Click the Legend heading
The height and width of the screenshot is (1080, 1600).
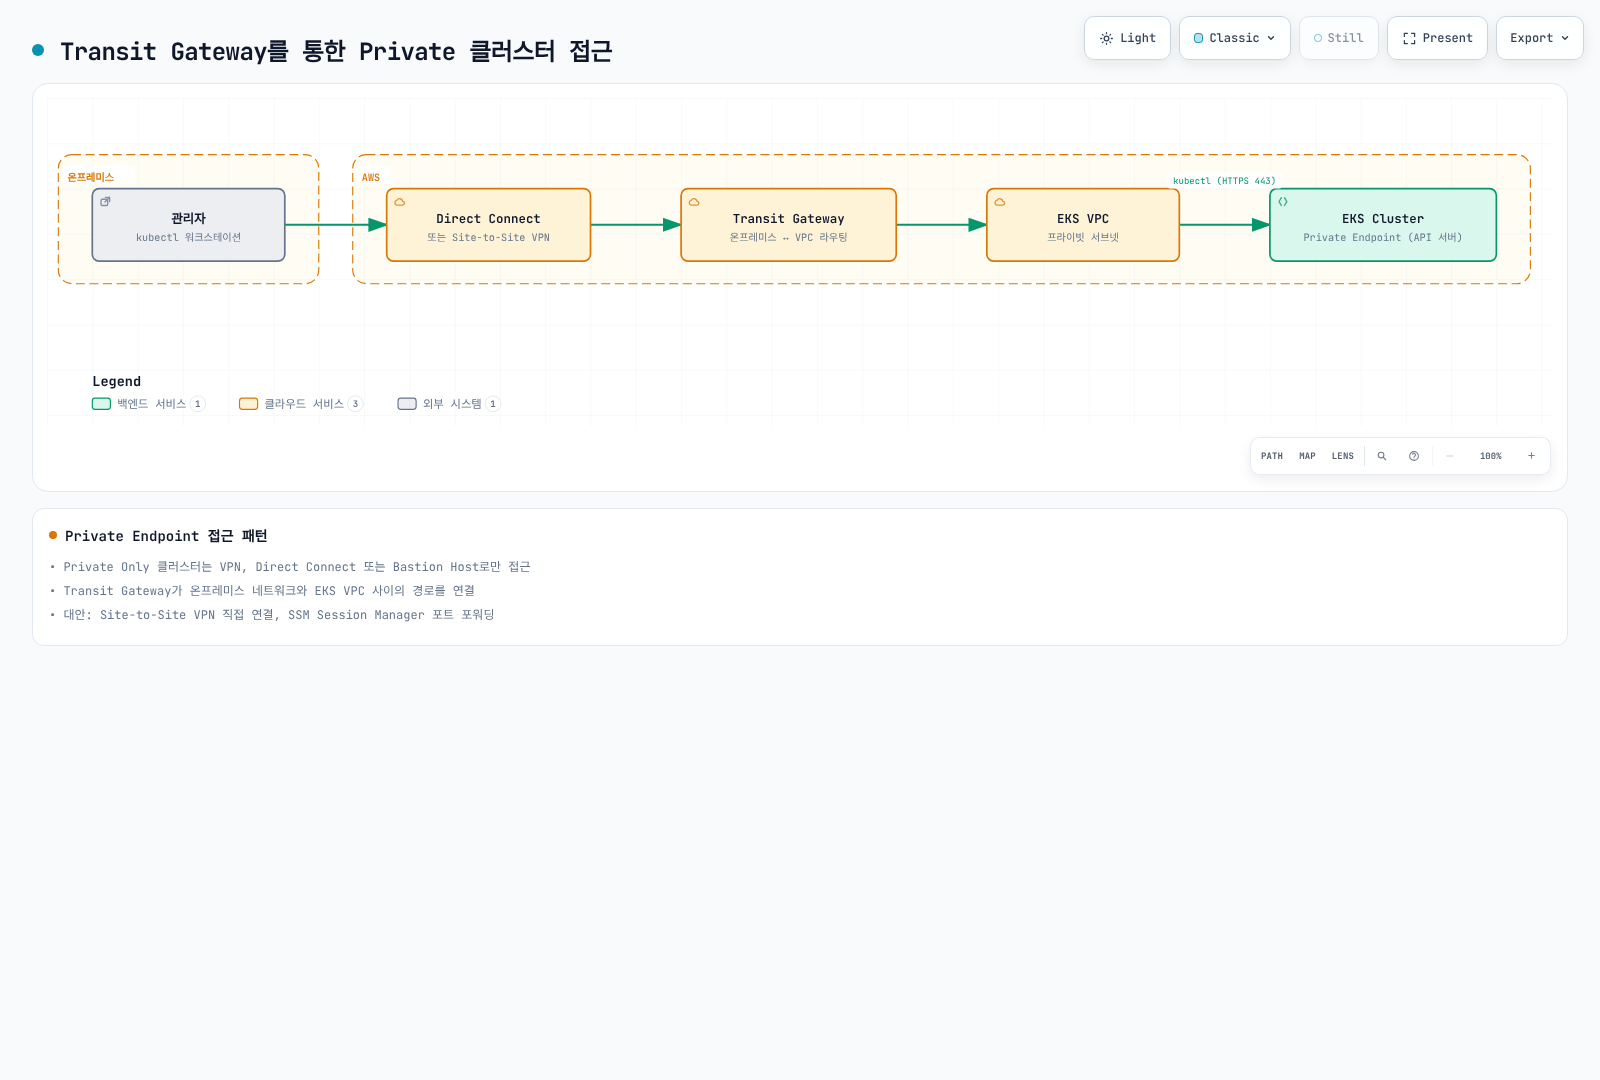point(117,381)
